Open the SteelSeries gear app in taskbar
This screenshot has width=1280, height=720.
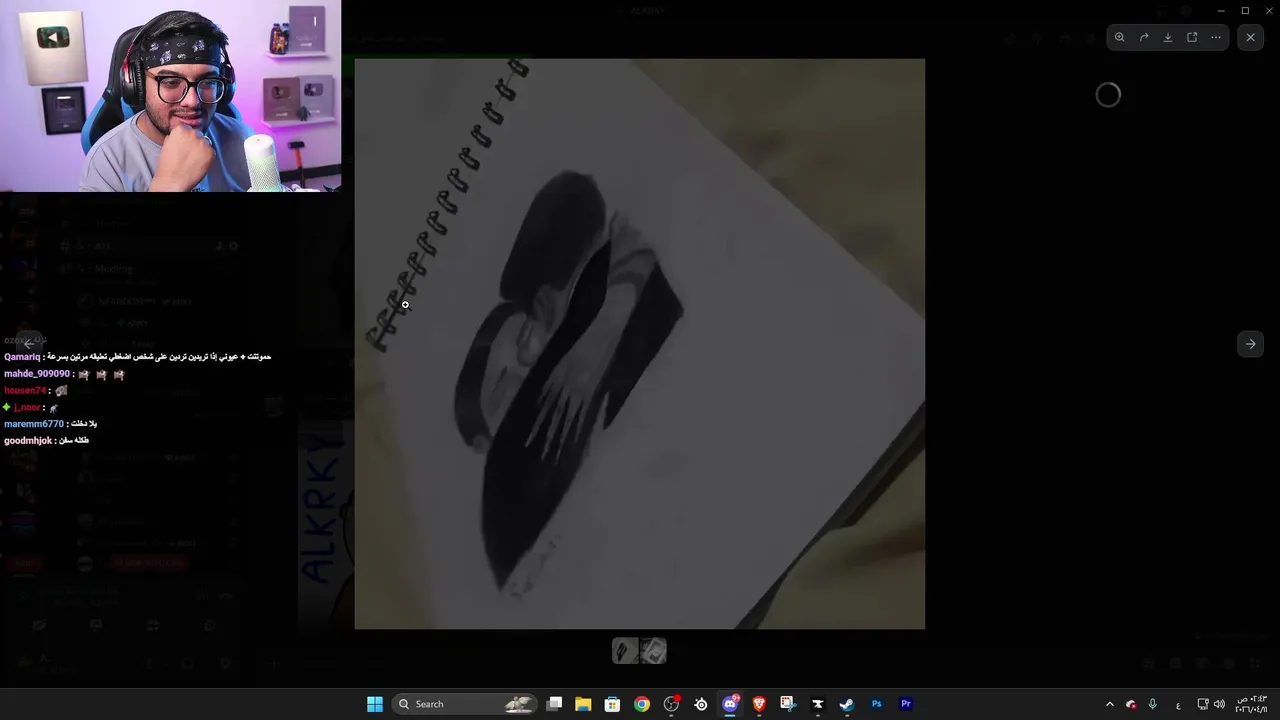[701, 704]
